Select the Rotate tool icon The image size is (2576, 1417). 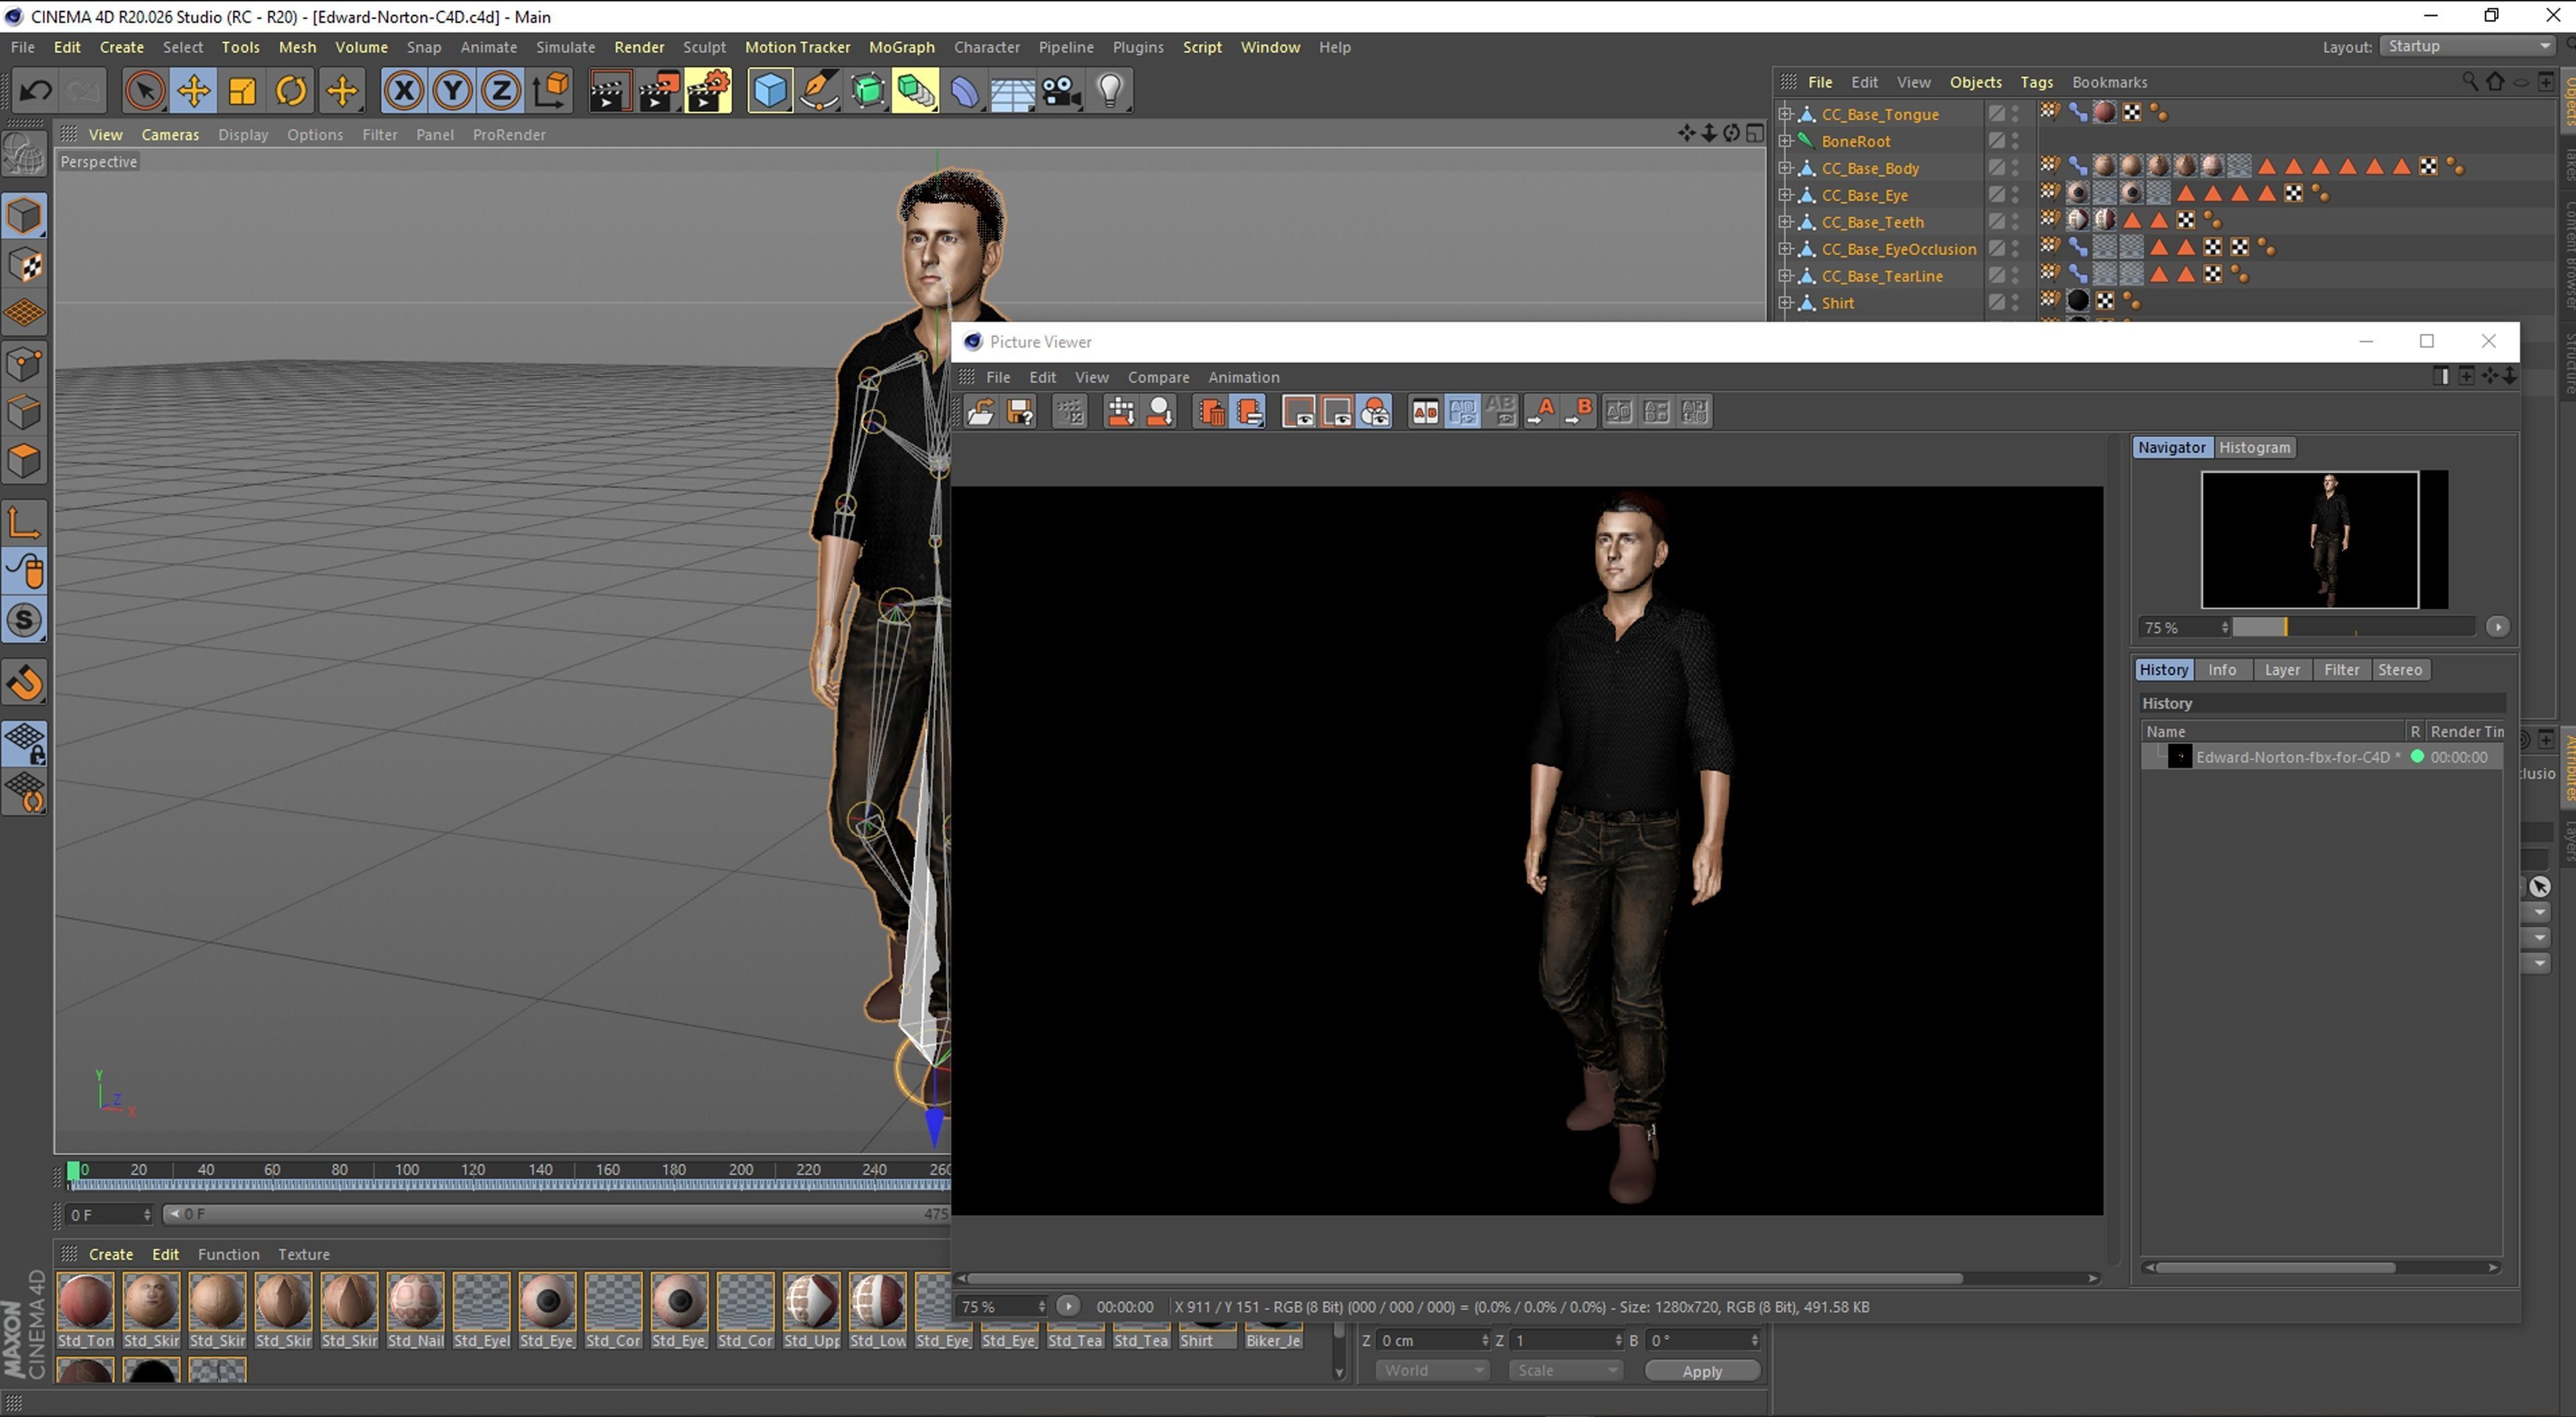pyautogui.click(x=291, y=91)
